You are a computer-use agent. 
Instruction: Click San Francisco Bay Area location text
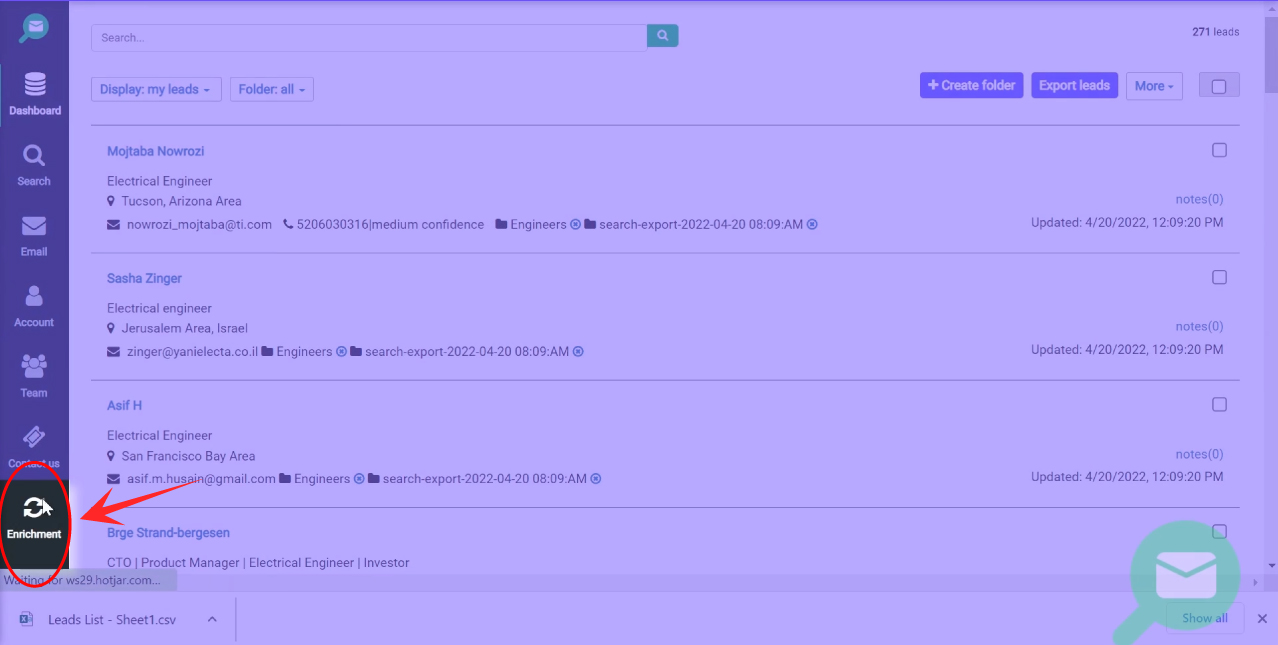click(x=189, y=456)
